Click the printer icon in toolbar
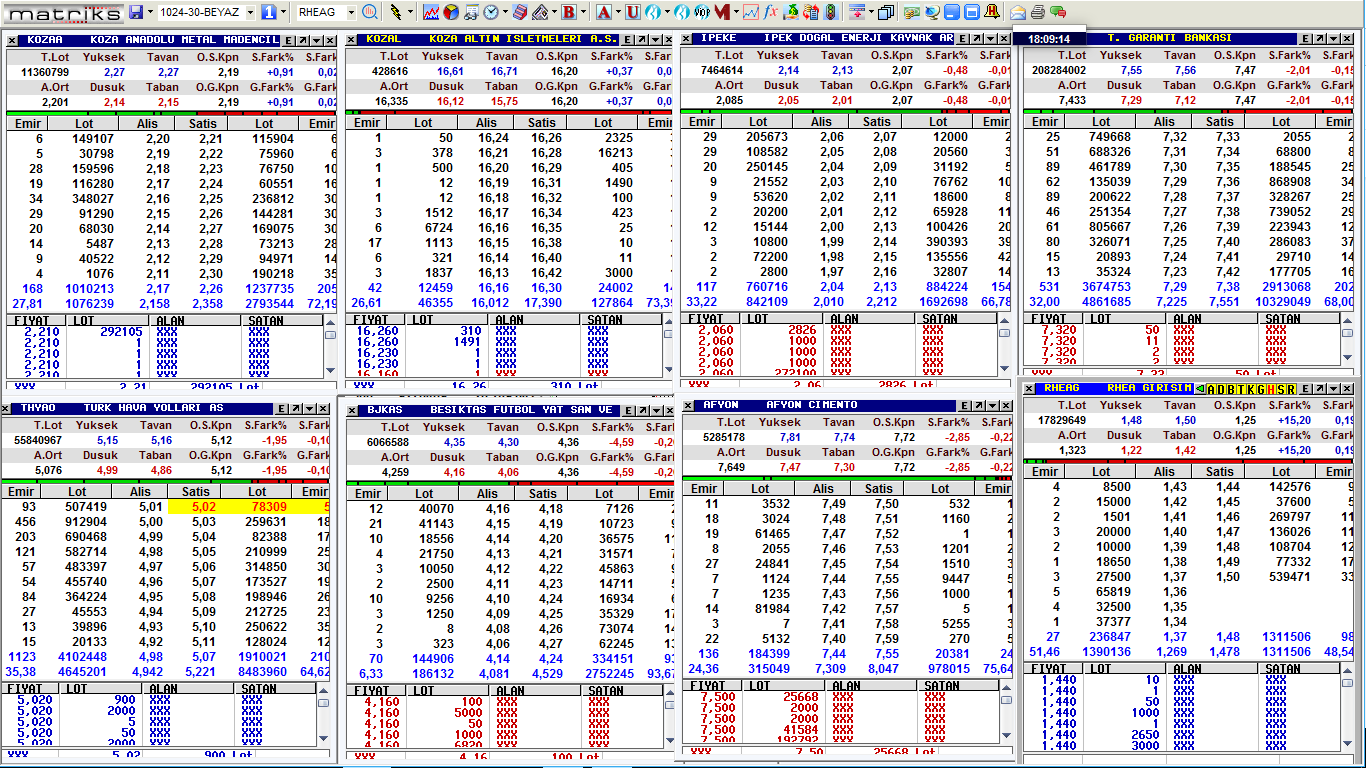The width and height of the screenshot is (1366, 768). [1038, 13]
